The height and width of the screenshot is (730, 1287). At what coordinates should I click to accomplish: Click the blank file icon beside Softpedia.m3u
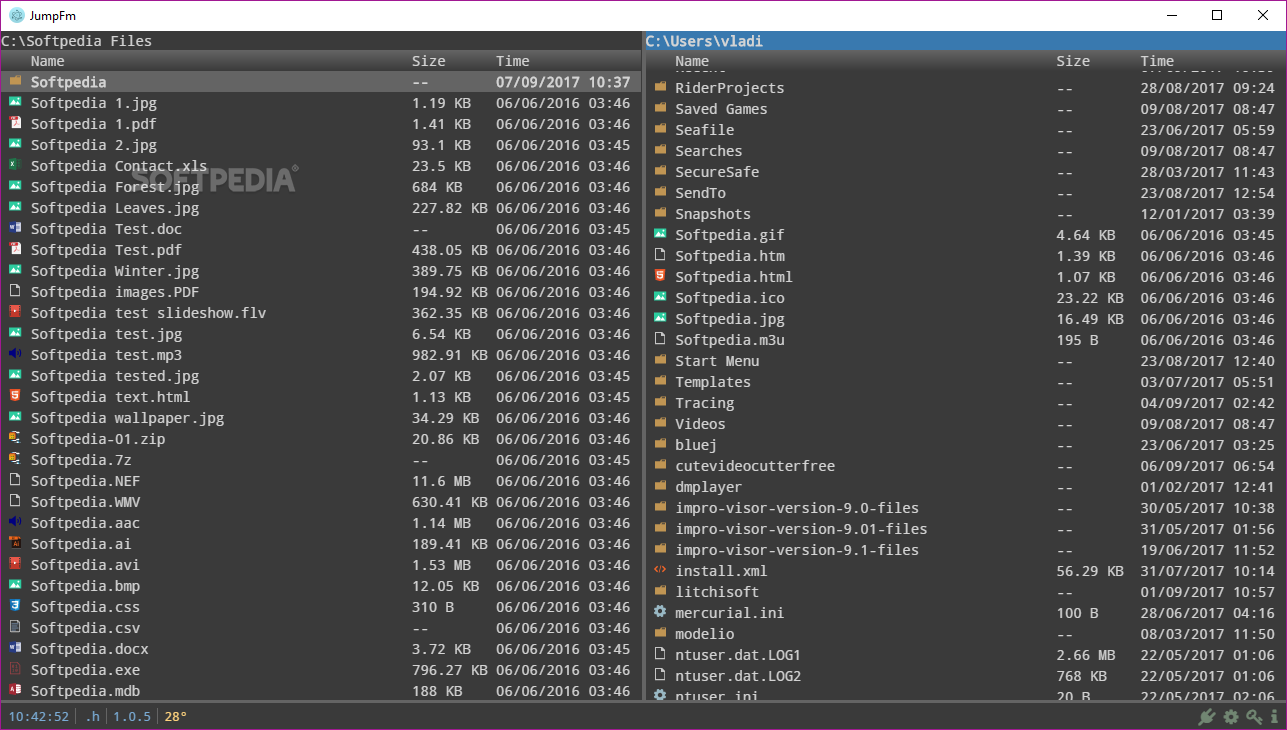pyautogui.click(x=660, y=339)
